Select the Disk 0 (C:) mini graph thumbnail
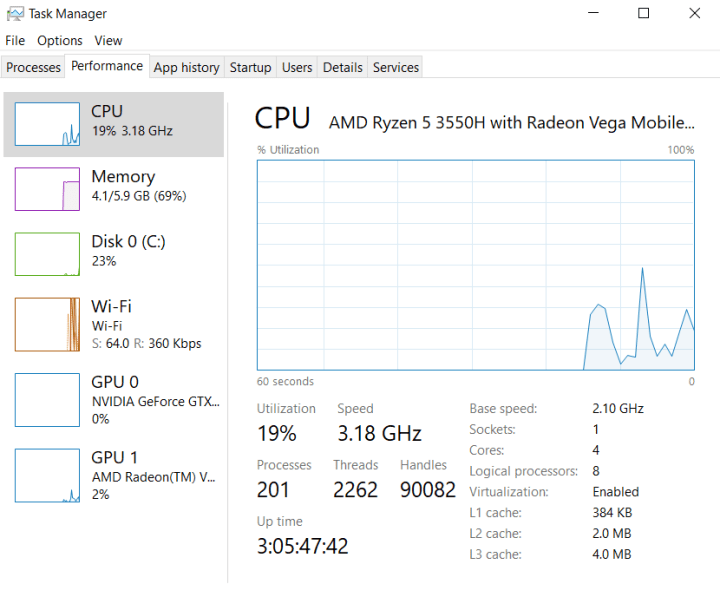720x597 pixels. [47, 254]
